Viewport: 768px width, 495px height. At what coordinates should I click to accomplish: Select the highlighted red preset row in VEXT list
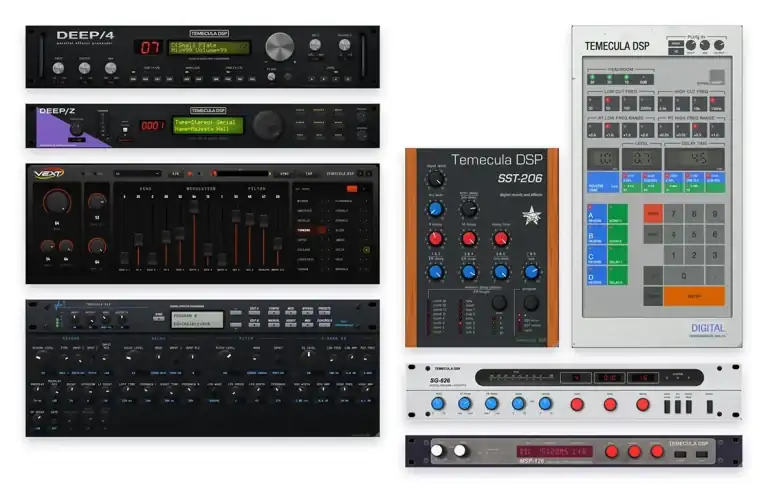tap(311, 230)
